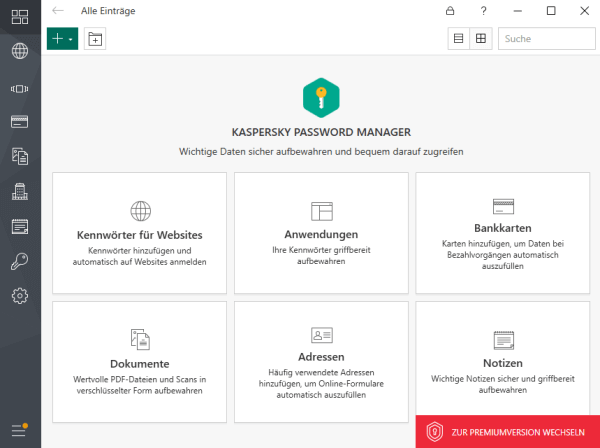Viewport: 600px width, 448px height.
Task: Click the Kaspersky key hexagon logo
Action: click(321, 98)
